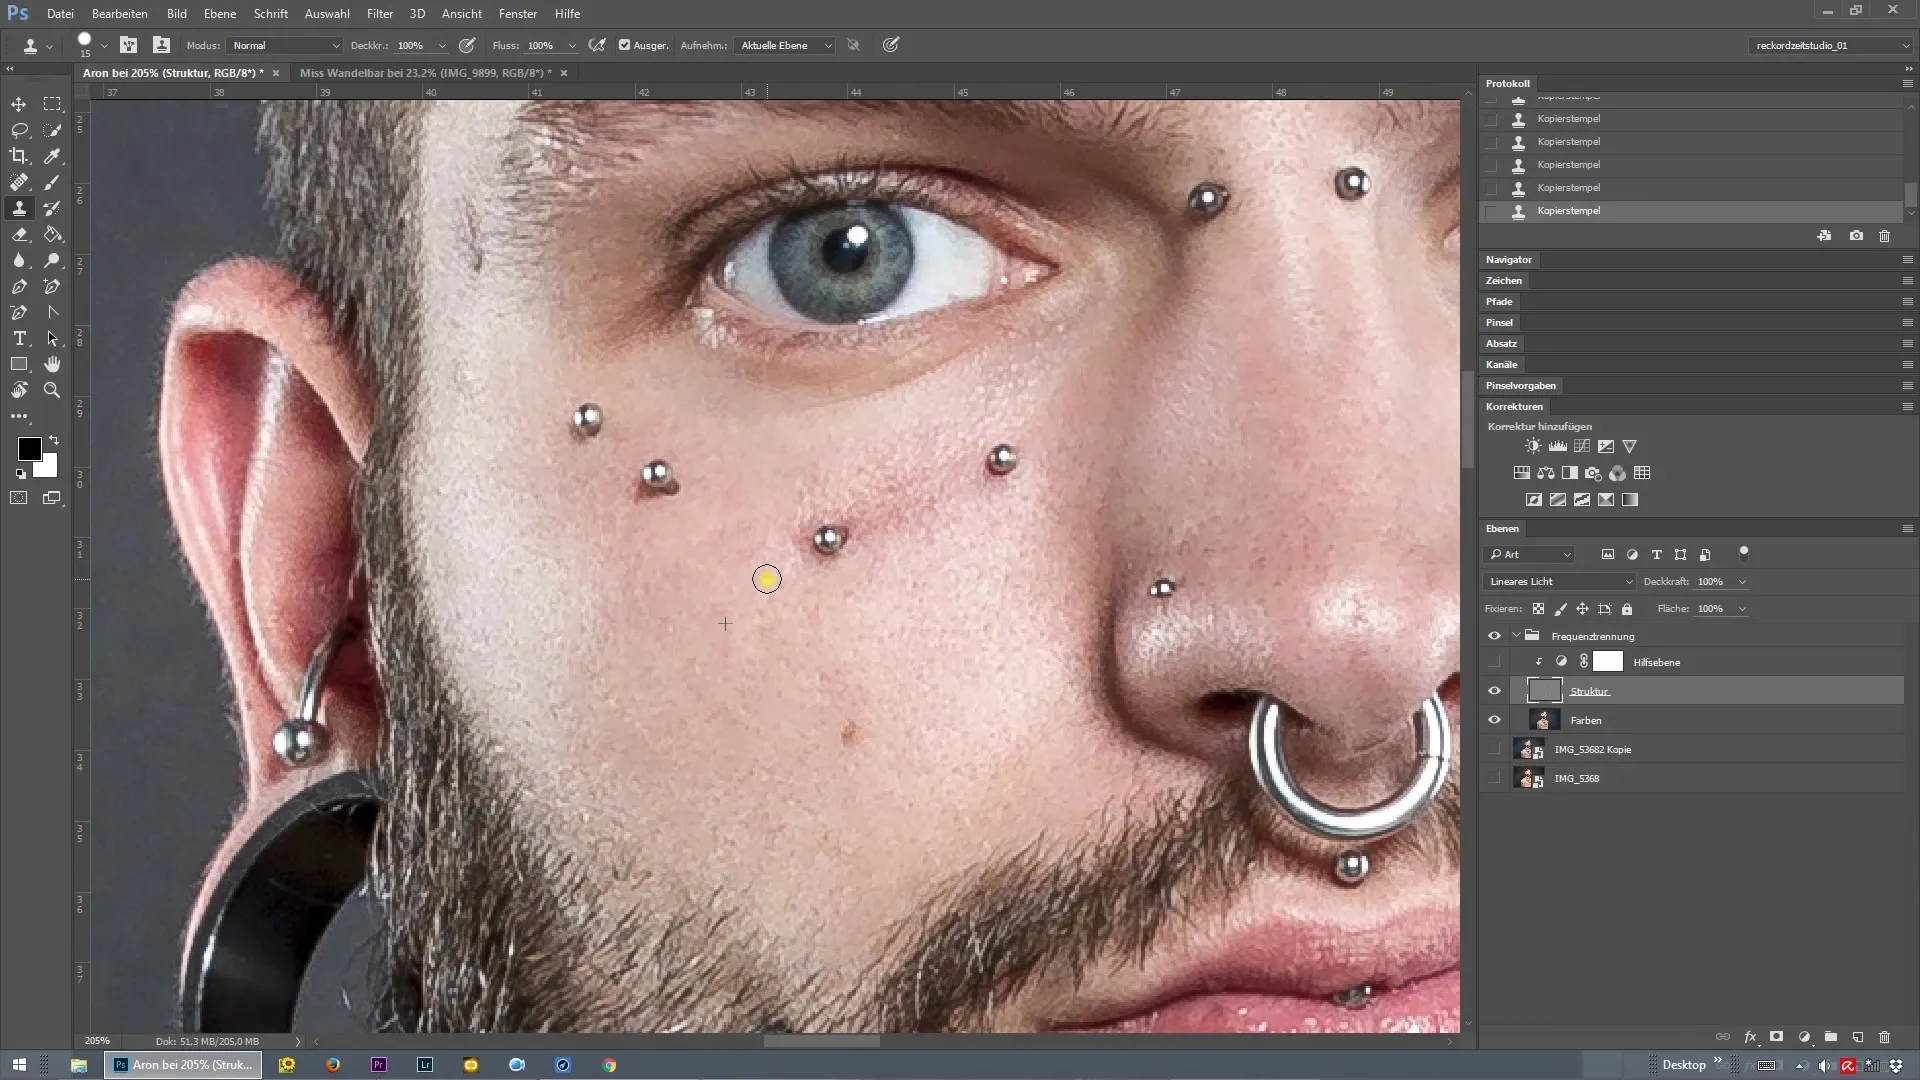Toggle the Ausger. aligned checkbox
Screen dimensions: 1920x1080
coord(624,45)
